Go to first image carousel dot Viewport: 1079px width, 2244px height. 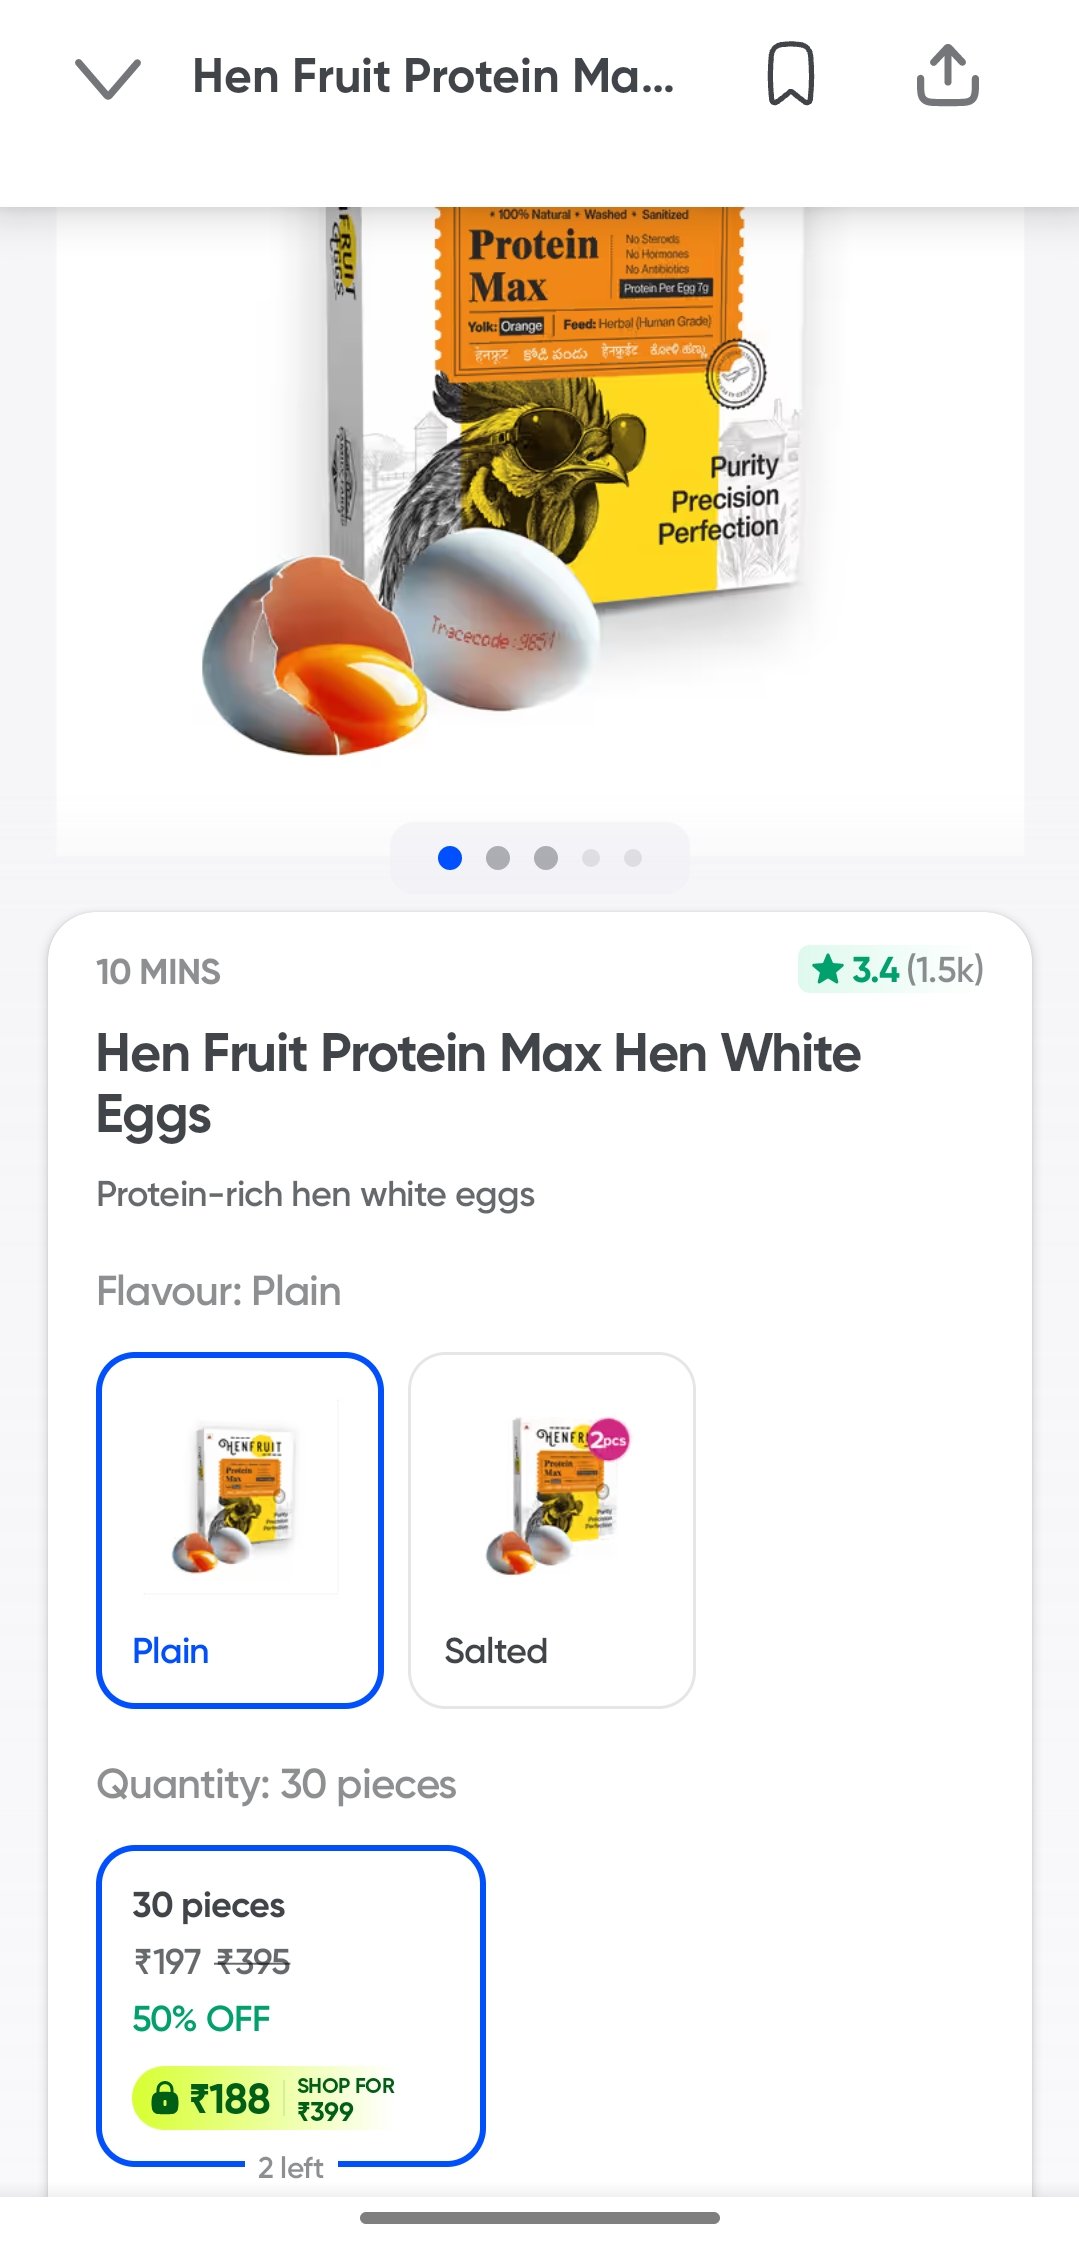click(x=450, y=858)
